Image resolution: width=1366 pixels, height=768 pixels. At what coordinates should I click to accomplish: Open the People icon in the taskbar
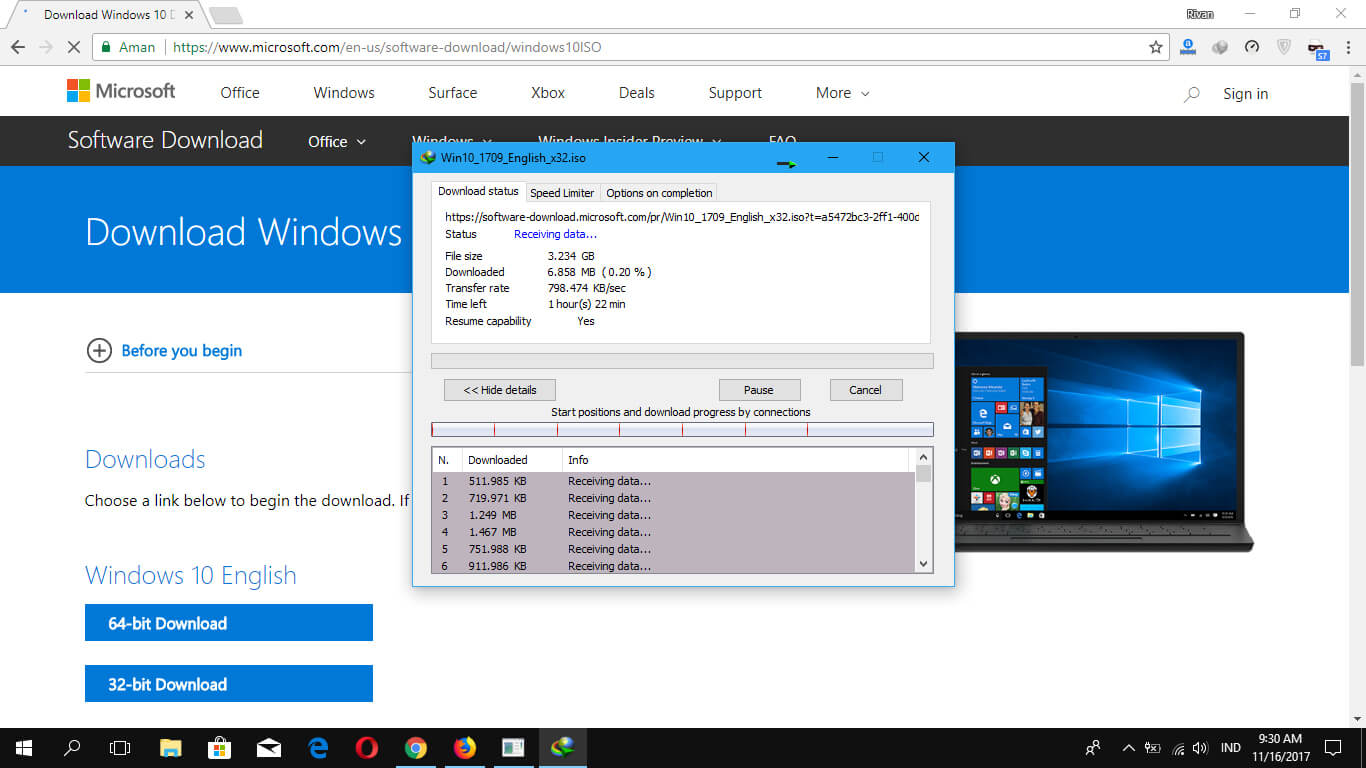tap(1093, 747)
